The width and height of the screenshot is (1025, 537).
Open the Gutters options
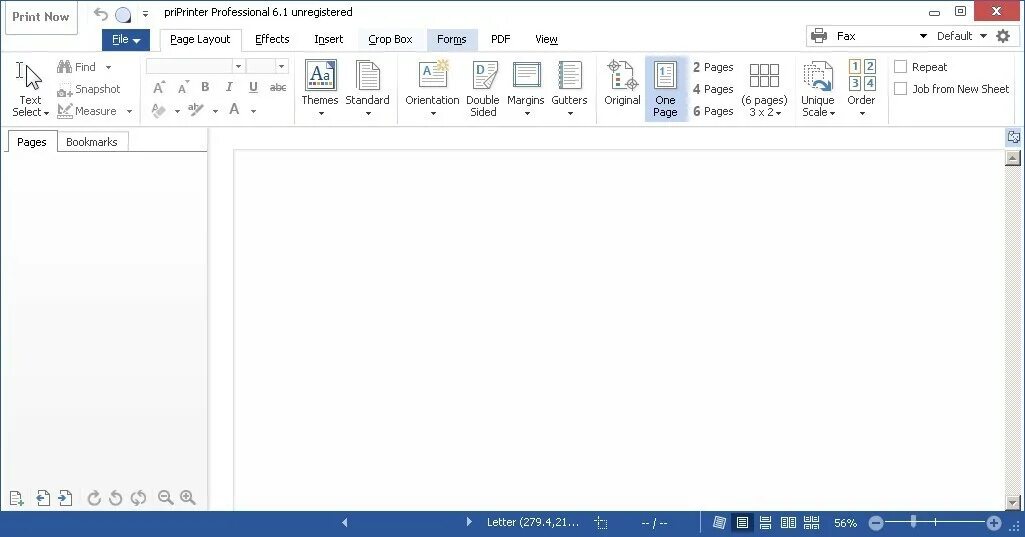point(569,89)
